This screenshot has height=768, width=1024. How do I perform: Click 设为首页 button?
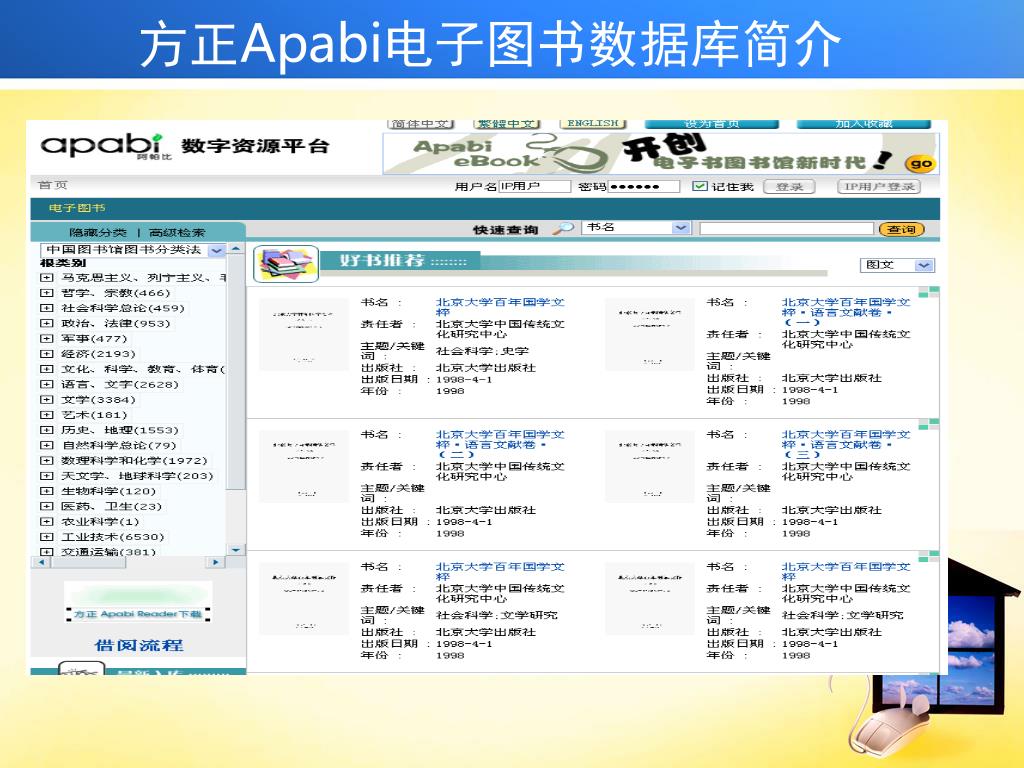click(712, 123)
